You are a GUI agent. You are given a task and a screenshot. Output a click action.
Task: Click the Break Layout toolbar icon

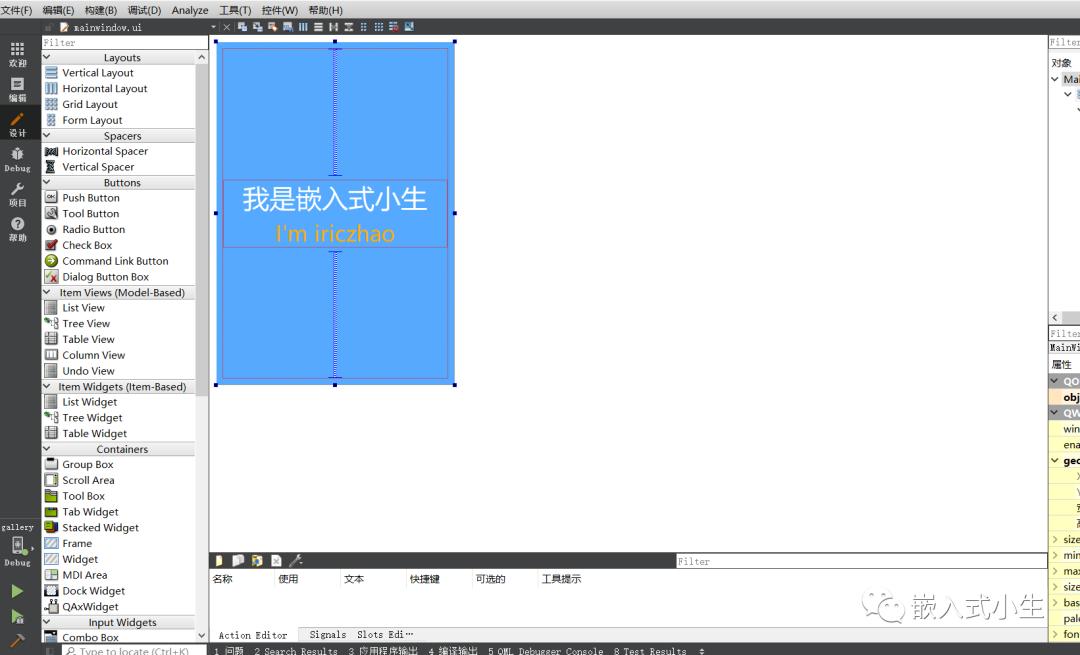coord(394,27)
